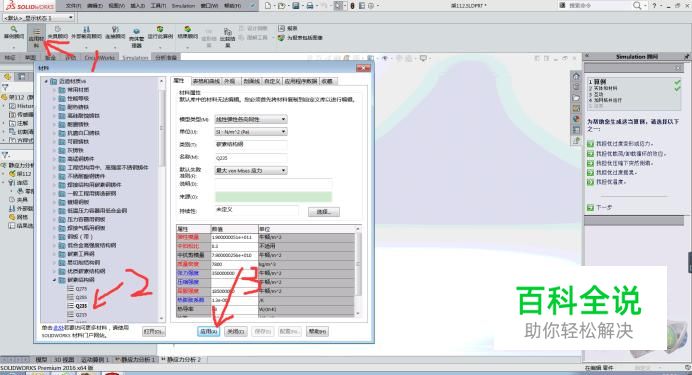Viewport: 692px width, 375px height.
Task: Click the pin icon of the Simulation advisor panel
Action: 687,57
